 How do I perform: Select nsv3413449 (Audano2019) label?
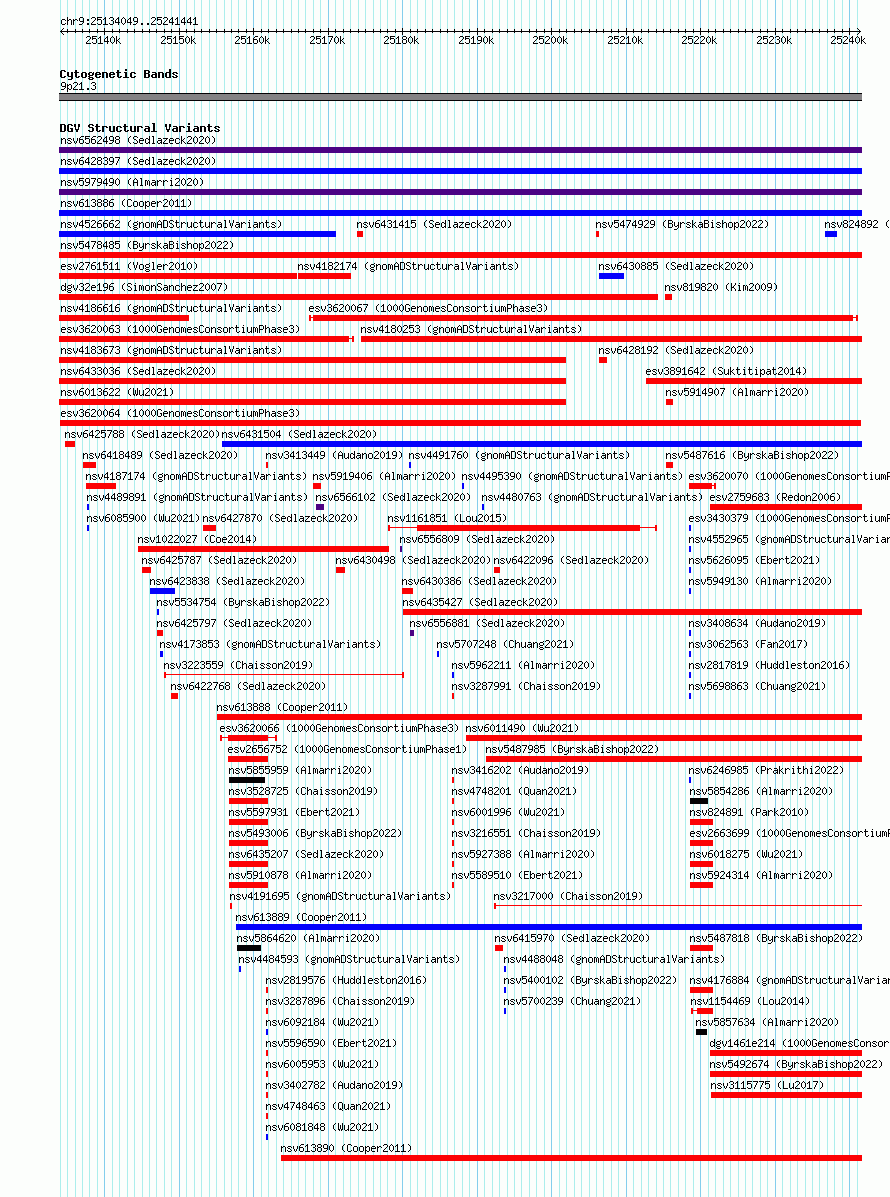(x=334, y=456)
